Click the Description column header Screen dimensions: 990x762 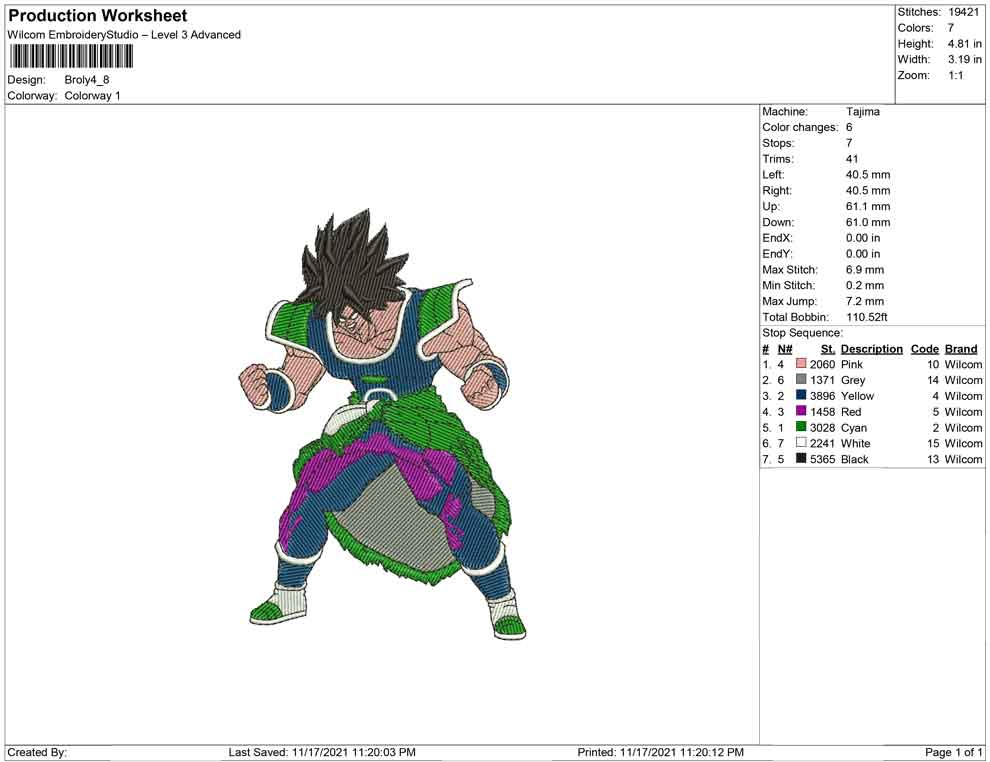(871, 349)
